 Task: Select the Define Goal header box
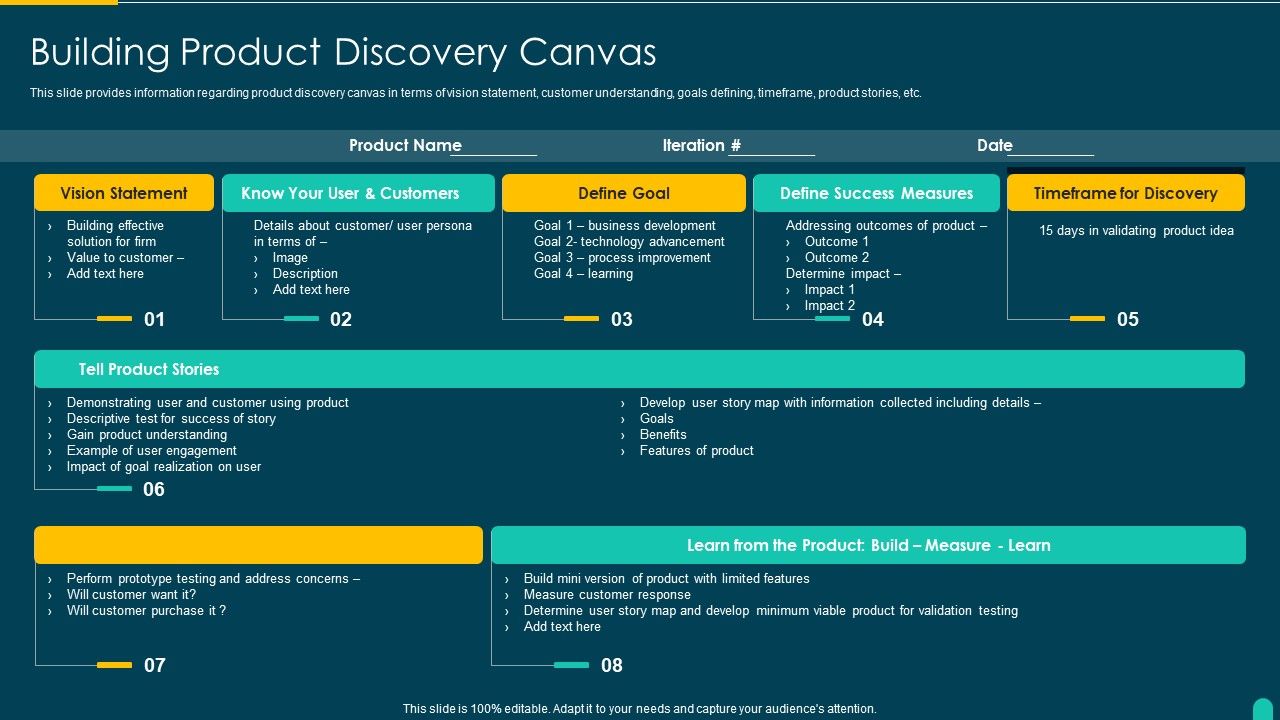[624, 193]
